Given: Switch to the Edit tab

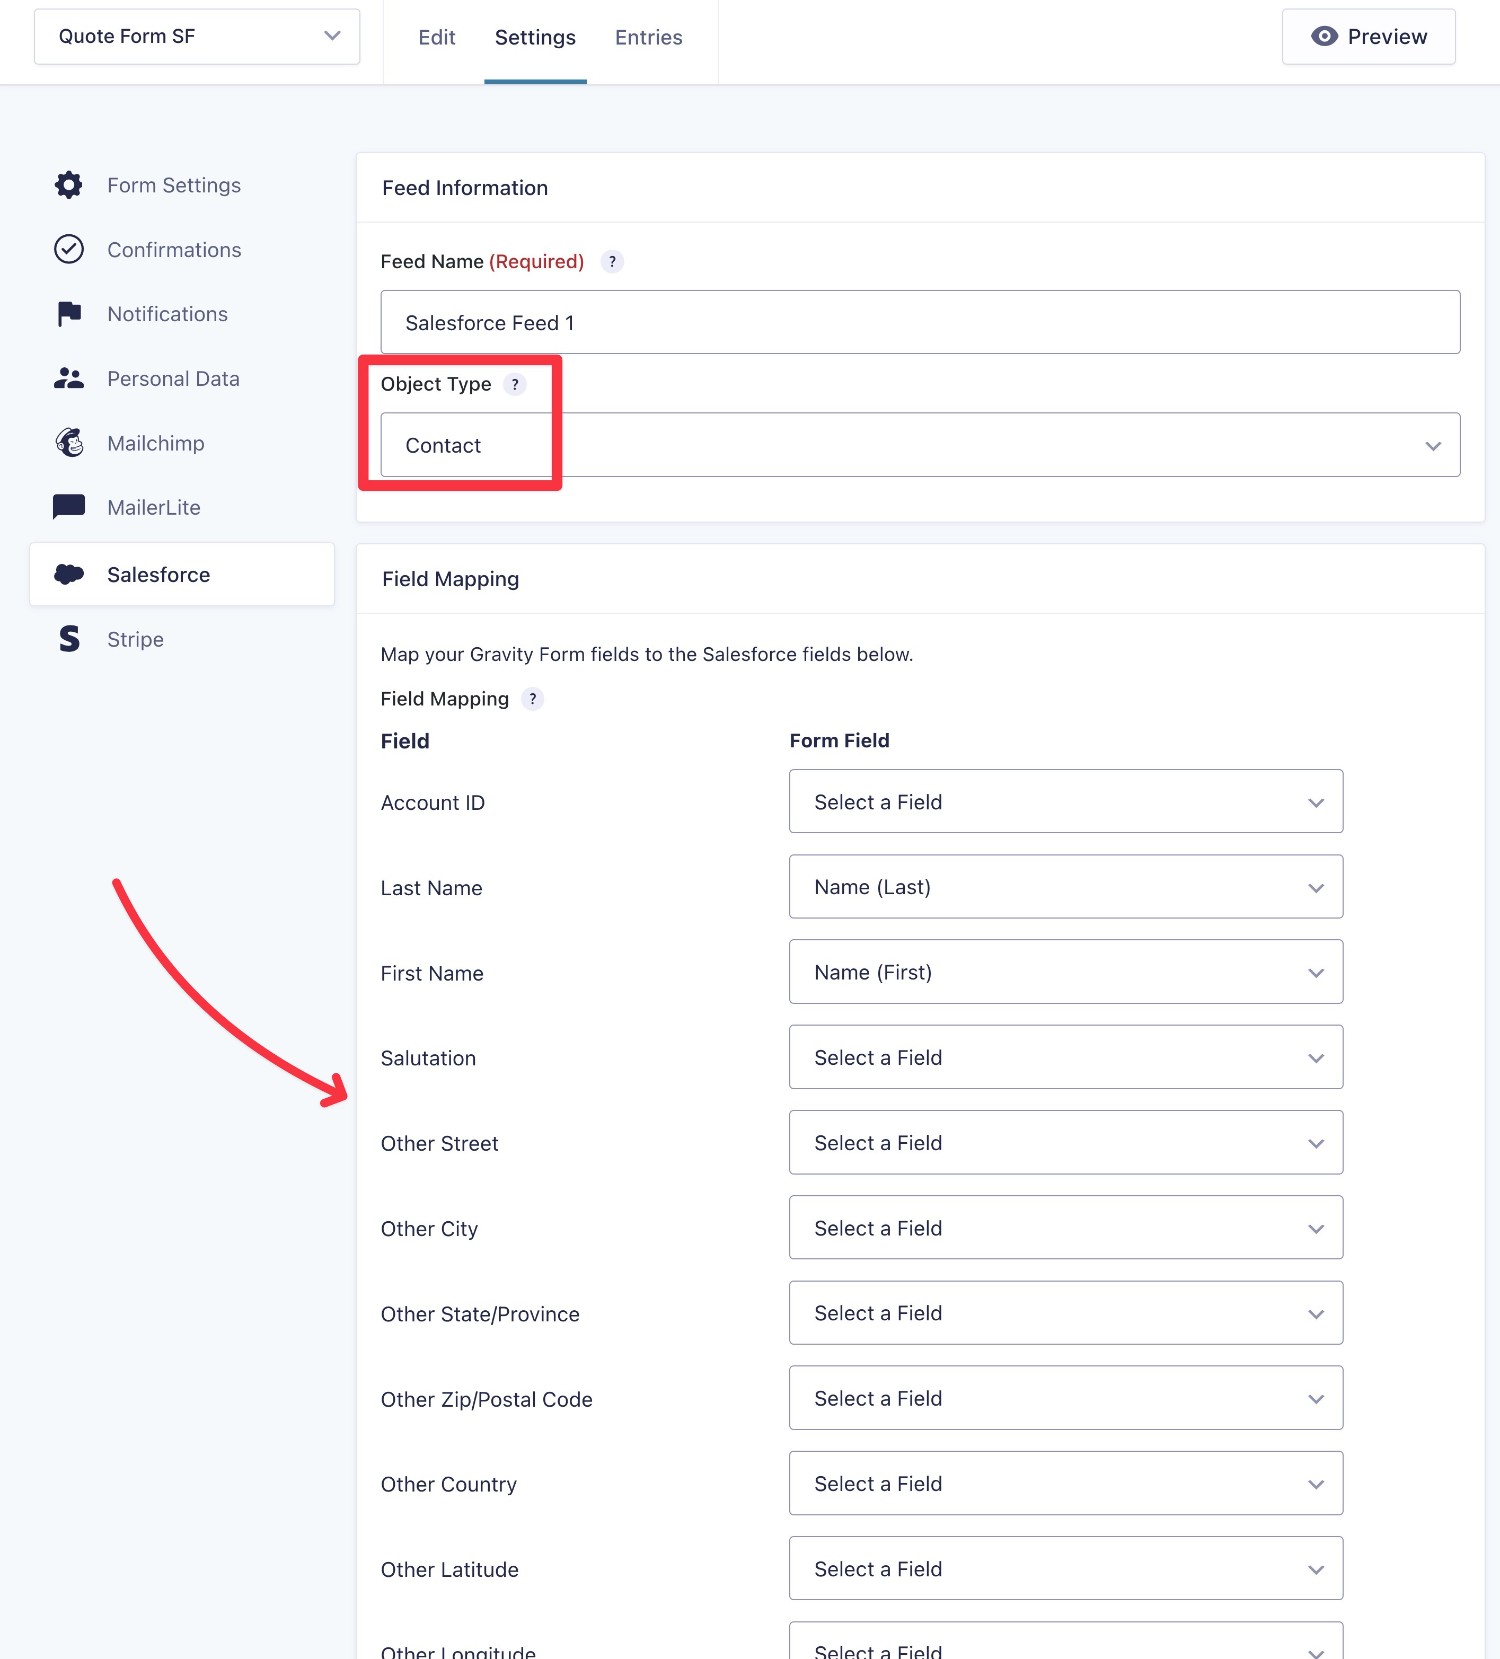Looking at the screenshot, I should 437,37.
